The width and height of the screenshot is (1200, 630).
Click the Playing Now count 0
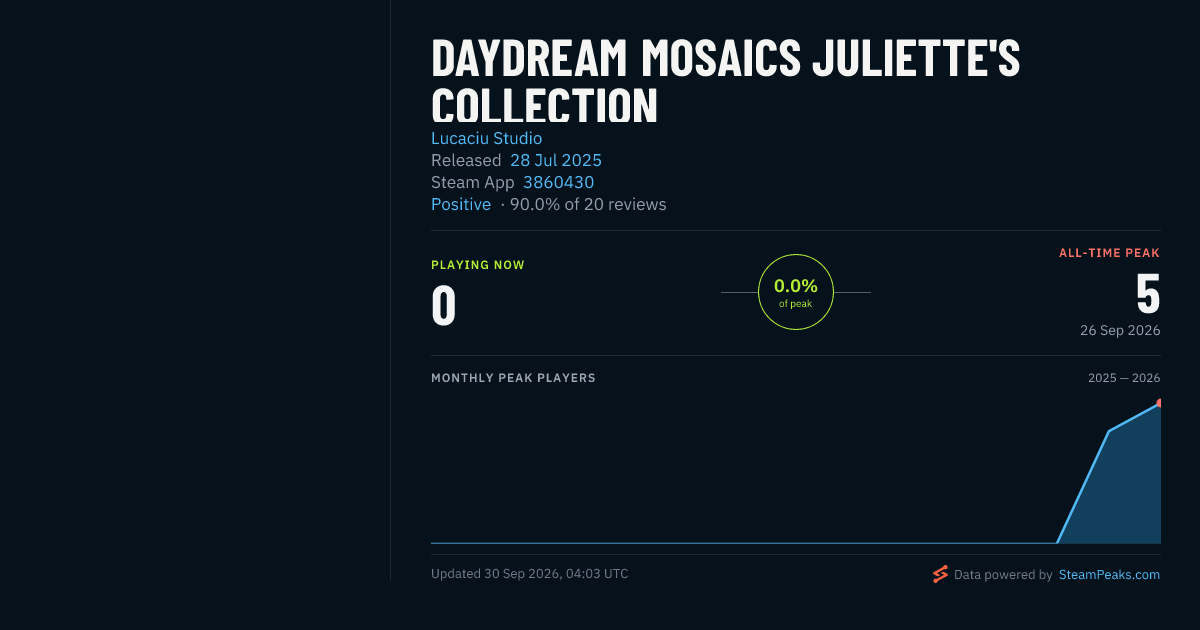(x=443, y=305)
